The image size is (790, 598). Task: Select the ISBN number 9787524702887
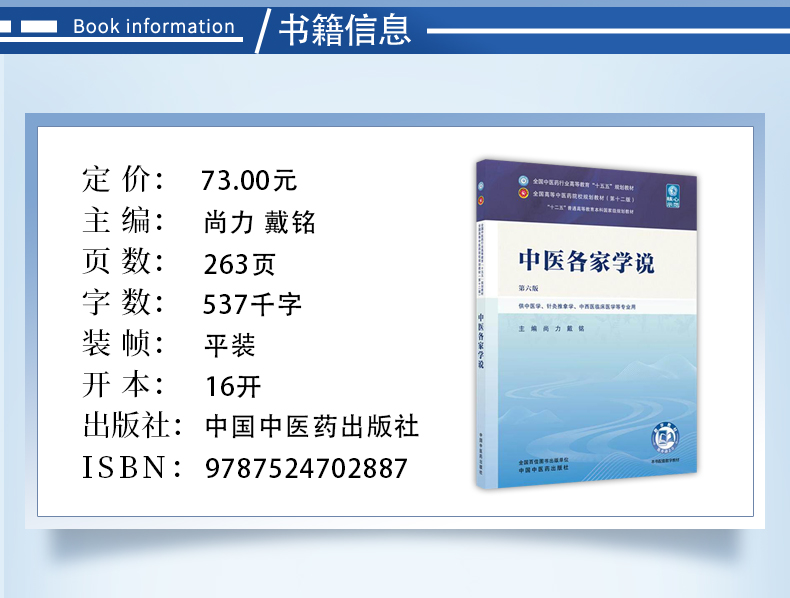[306, 469]
